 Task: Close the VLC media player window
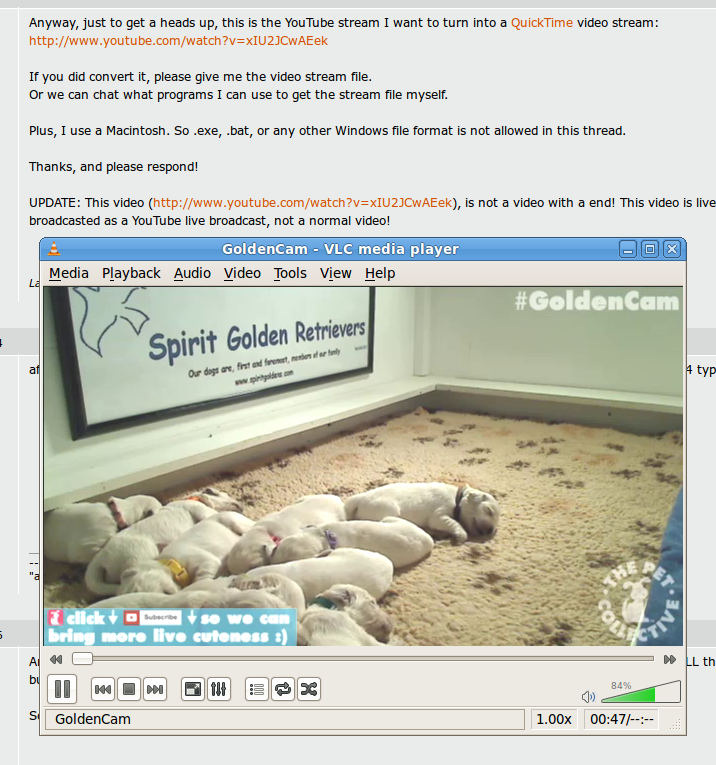[x=672, y=249]
